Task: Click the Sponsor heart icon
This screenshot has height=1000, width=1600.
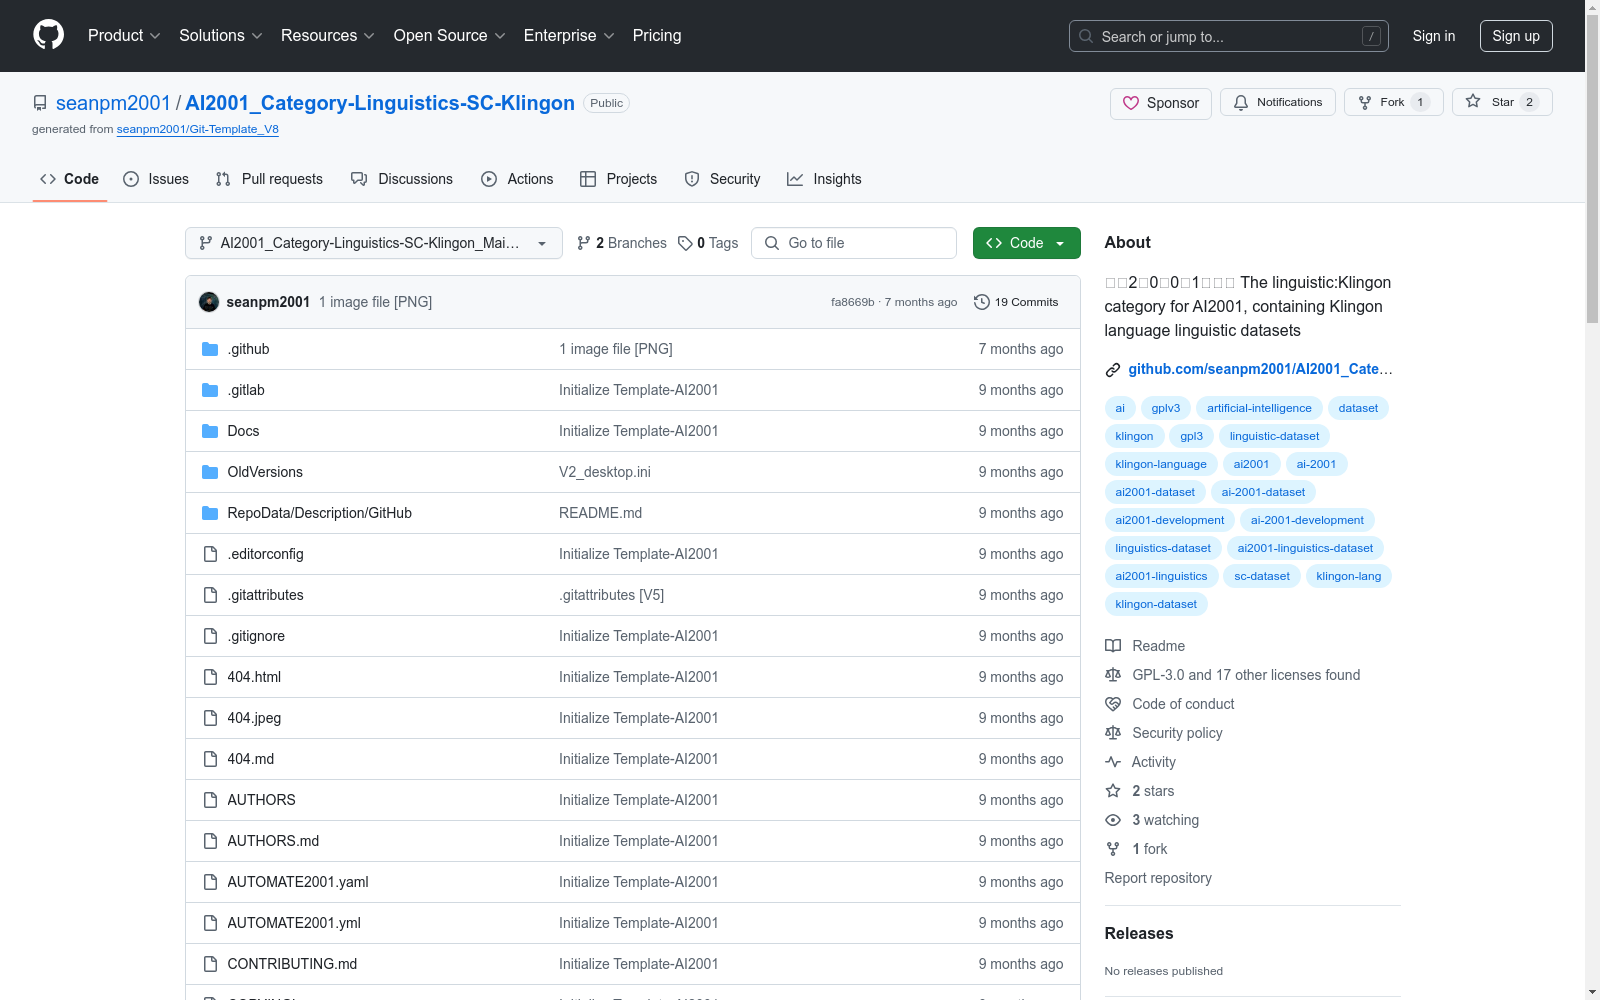Action: pos(1131,103)
